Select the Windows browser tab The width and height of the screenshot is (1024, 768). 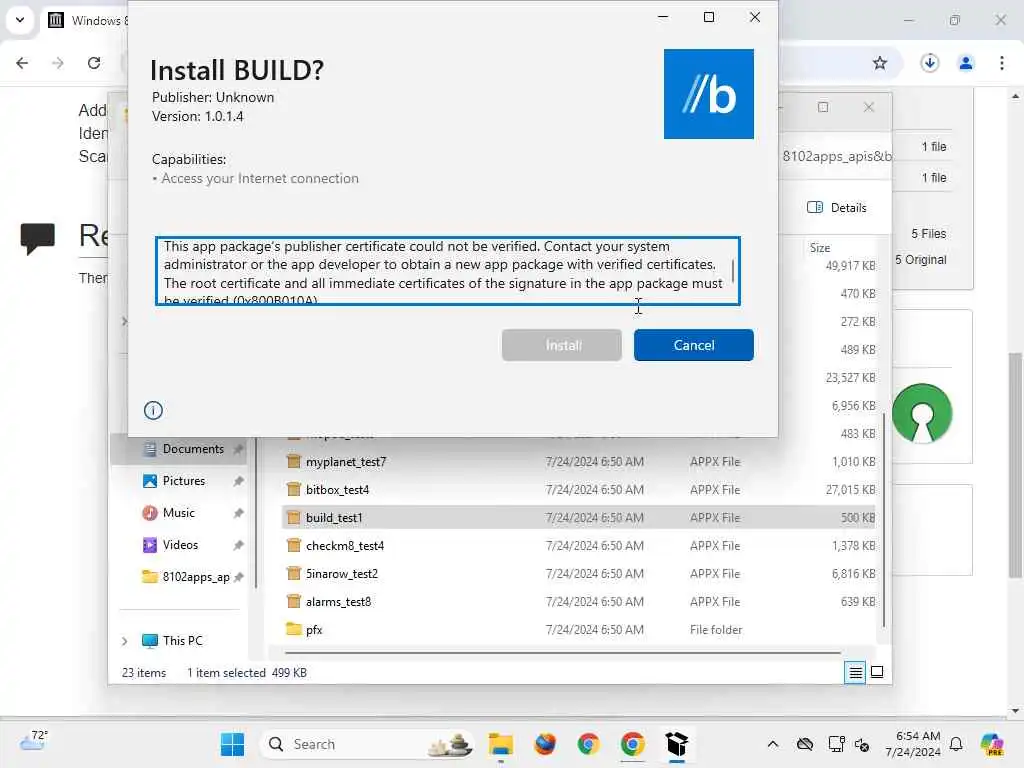88,20
